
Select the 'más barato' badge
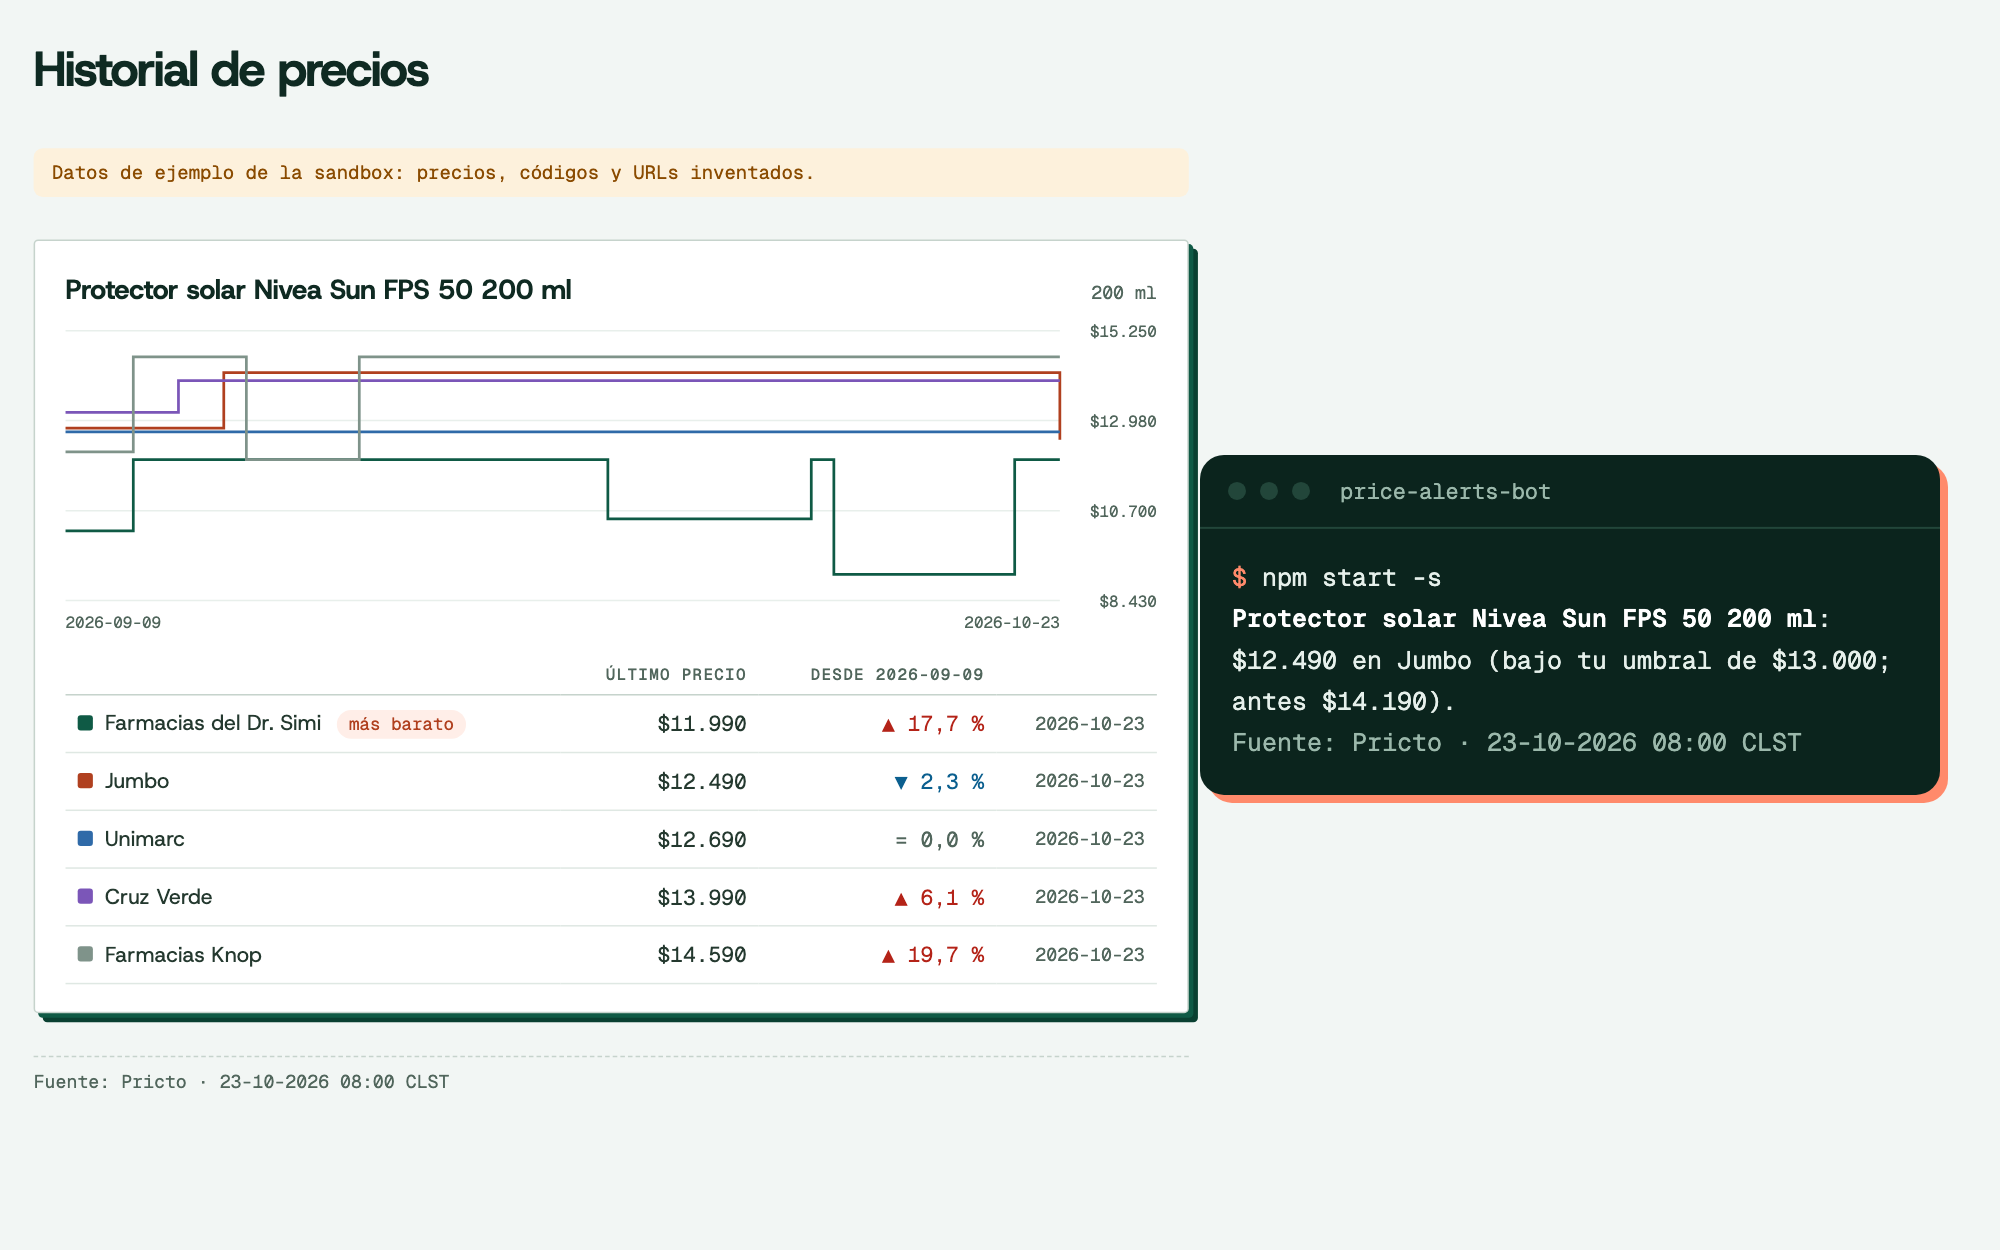[x=401, y=724]
